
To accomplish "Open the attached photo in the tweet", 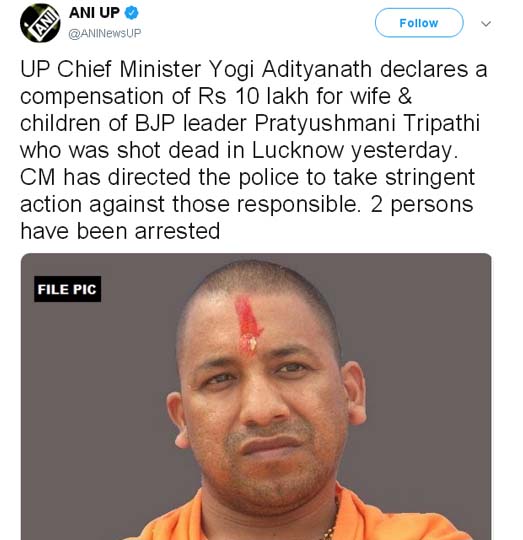I will 256,397.
